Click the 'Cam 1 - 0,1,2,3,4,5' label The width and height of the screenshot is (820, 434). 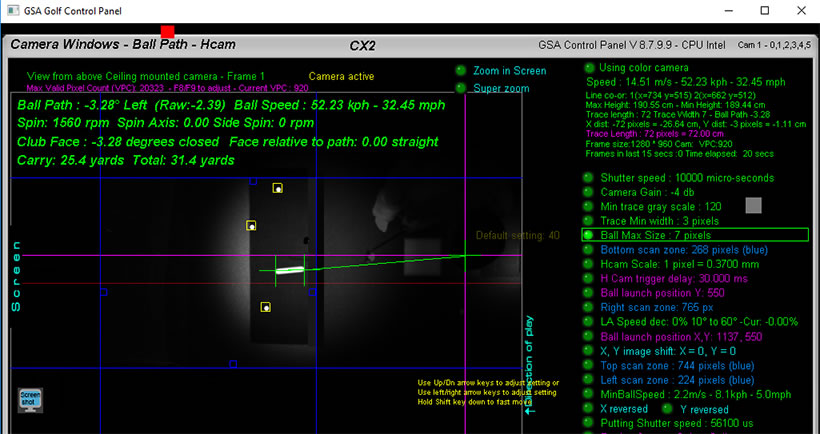pyautogui.click(x=776, y=45)
